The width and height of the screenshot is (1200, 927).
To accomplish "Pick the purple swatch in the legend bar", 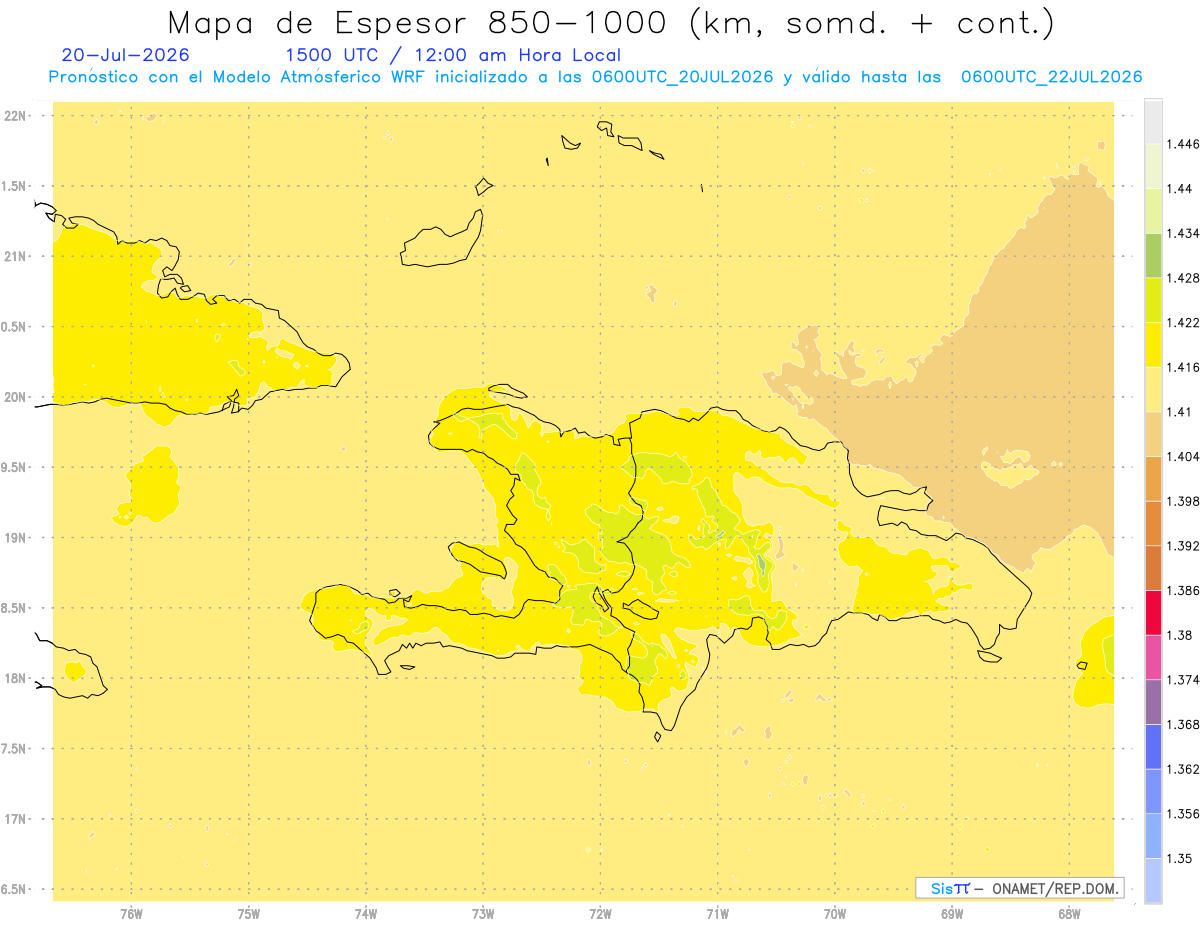I will (1153, 702).
